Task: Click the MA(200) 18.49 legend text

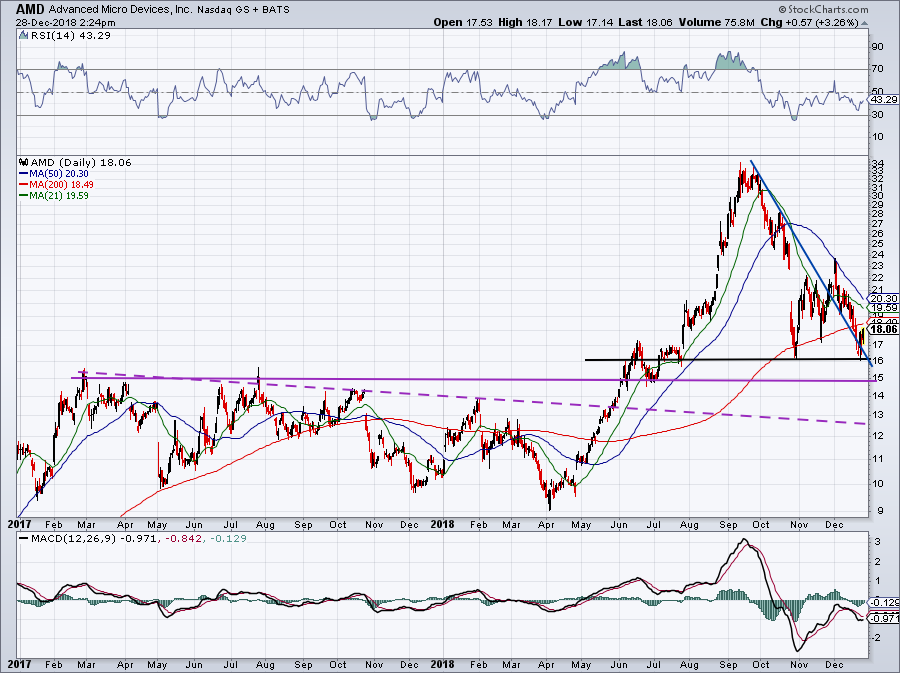Action: pyautogui.click(x=61, y=185)
